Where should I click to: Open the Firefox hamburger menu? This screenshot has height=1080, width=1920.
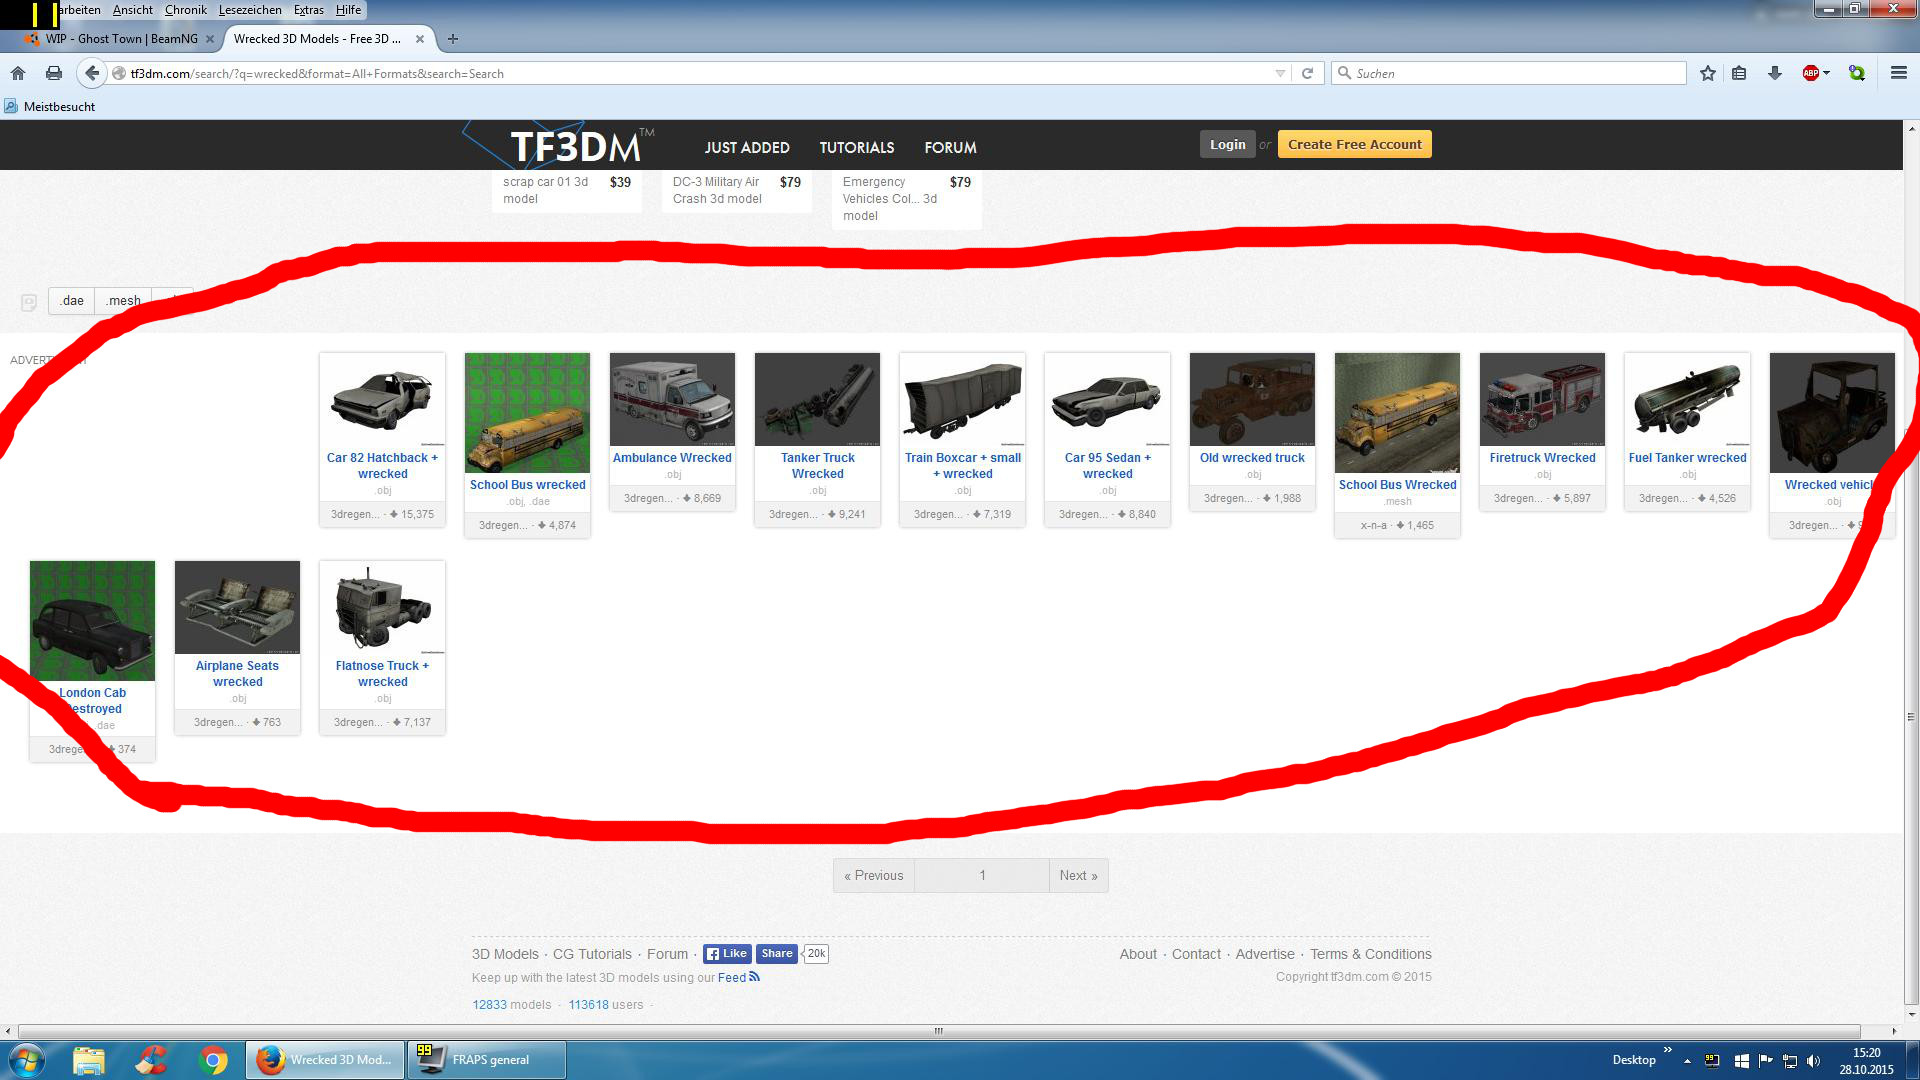[1899, 73]
